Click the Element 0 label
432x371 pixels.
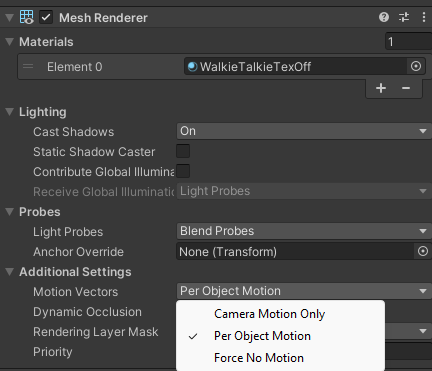(74, 67)
